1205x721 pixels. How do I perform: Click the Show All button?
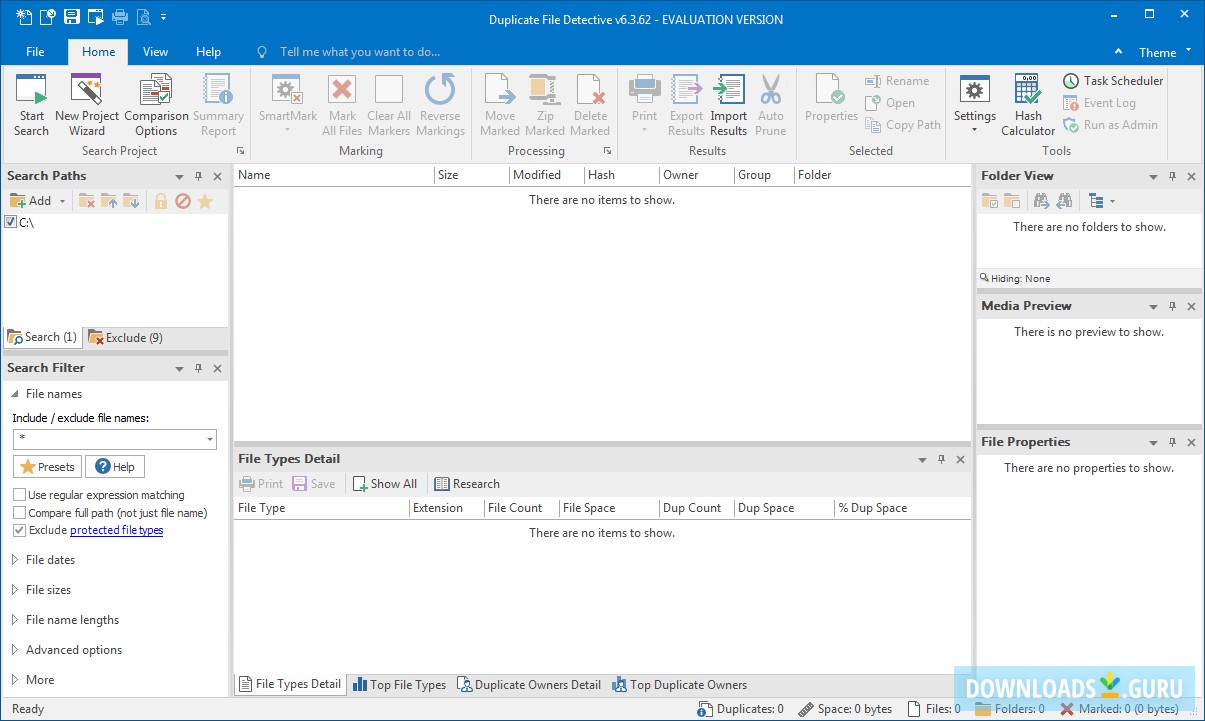[x=385, y=484]
